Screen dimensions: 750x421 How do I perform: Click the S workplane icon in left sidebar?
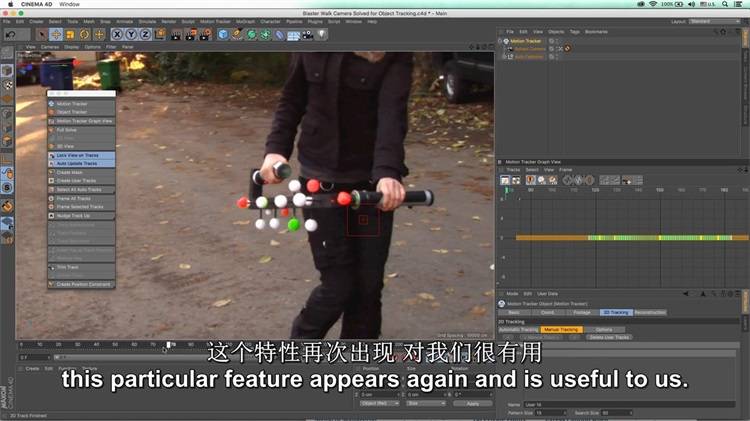tap(7, 187)
